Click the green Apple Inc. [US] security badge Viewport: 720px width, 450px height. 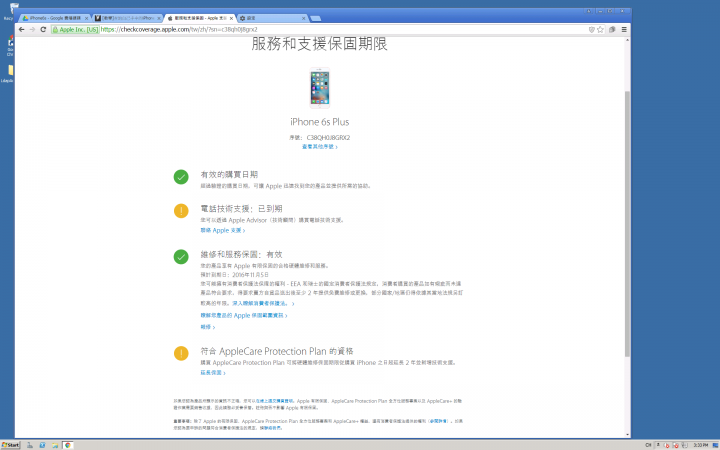75,29
